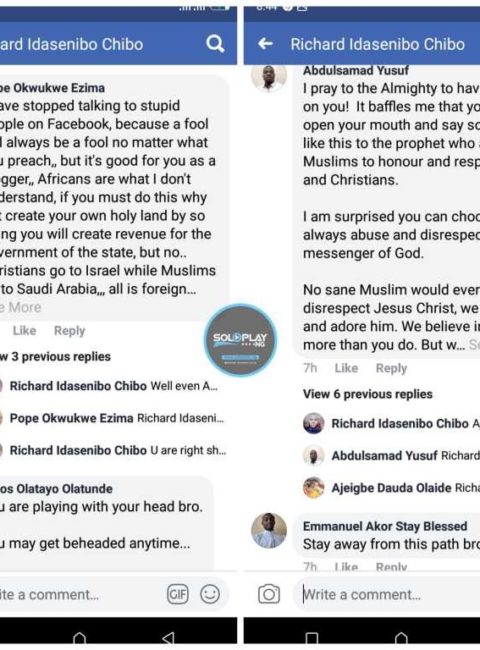This screenshot has height=650, width=480.
Task: Go back using the left arrow icon
Action: coord(265,44)
